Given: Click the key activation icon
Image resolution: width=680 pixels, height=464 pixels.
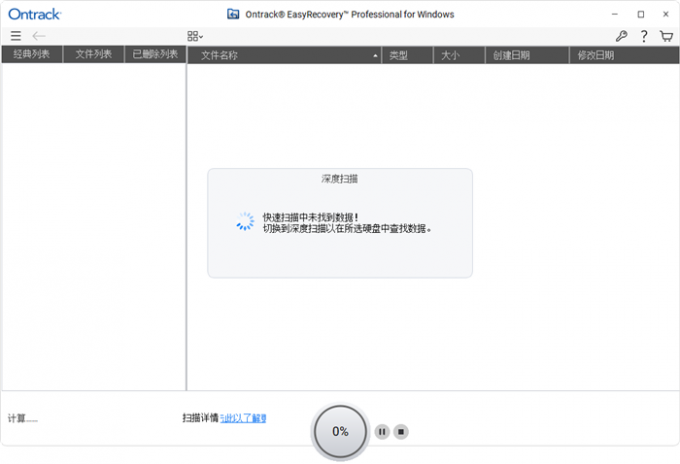Looking at the screenshot, I should pyautogui.click(x=621, y=36).
